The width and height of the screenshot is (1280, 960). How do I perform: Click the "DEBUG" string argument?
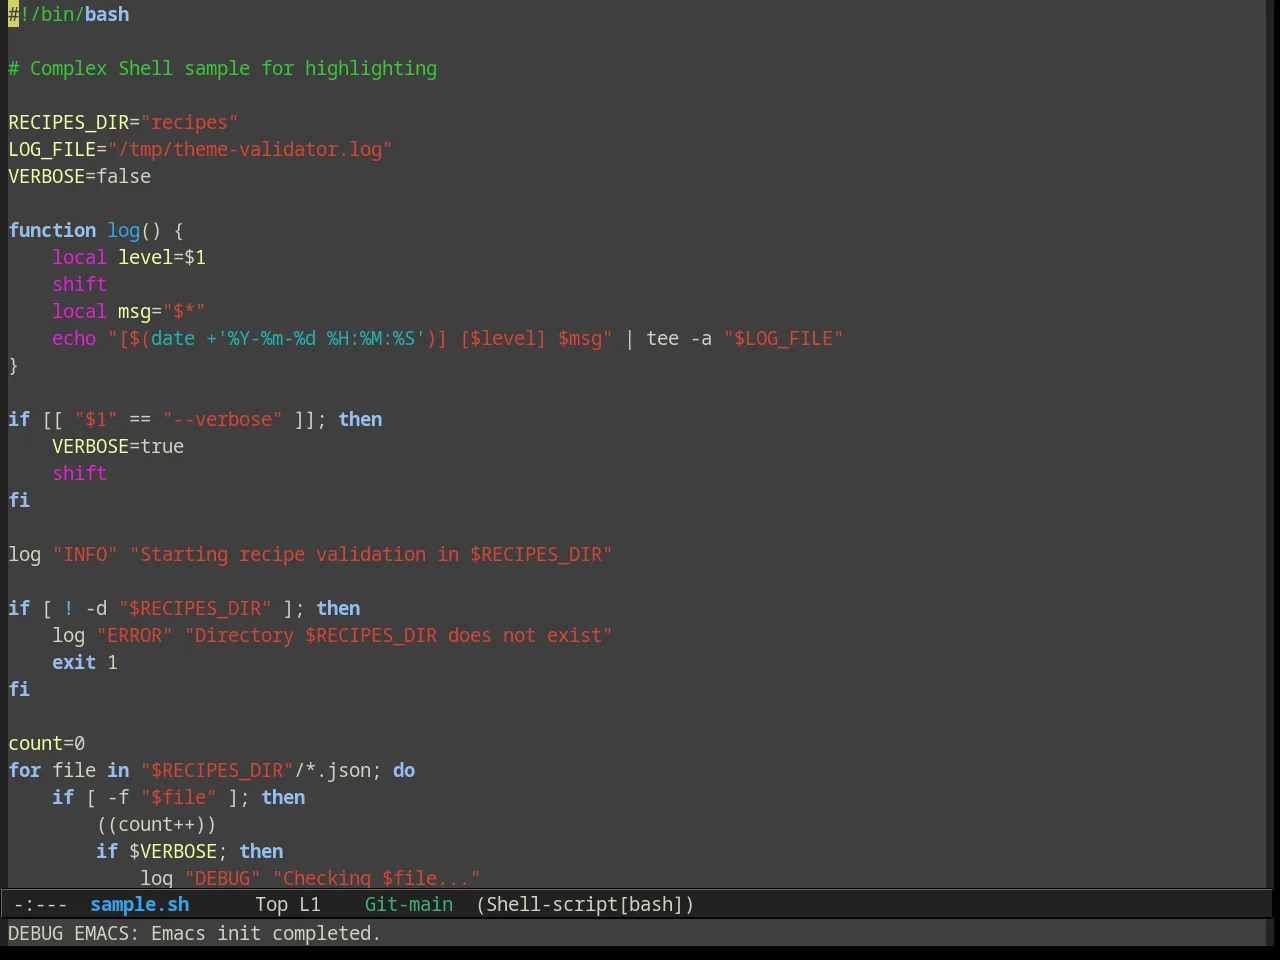click(222, 877)
